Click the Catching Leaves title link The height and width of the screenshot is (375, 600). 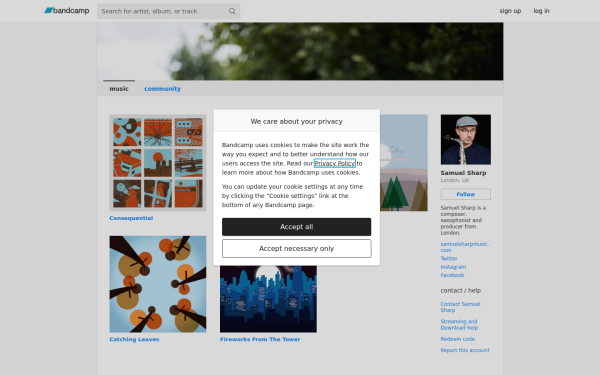(134, 339)
